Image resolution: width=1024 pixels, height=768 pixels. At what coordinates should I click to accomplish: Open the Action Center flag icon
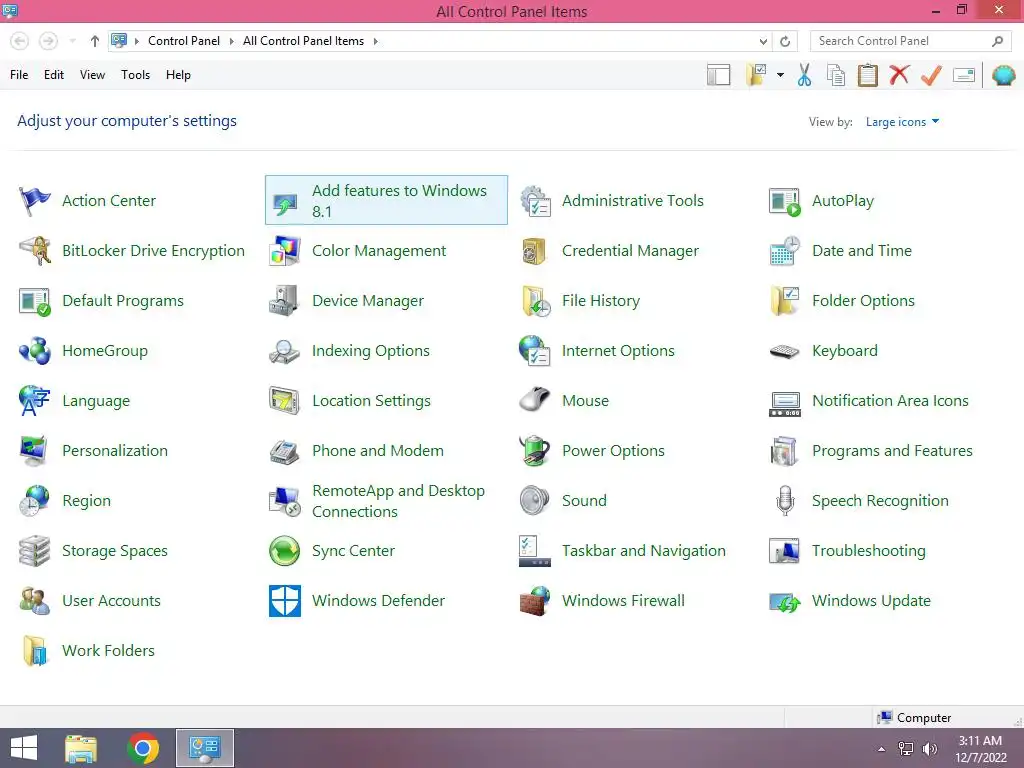pos(35,200)
